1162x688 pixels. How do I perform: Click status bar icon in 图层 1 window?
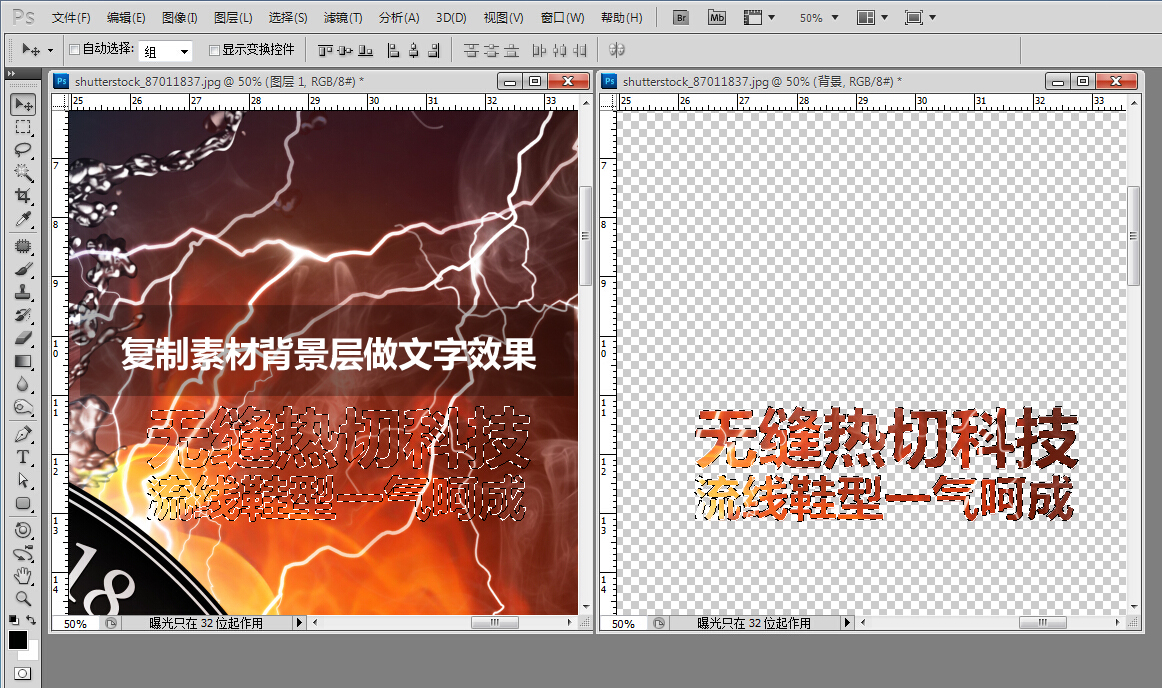[x=110, y=624]
